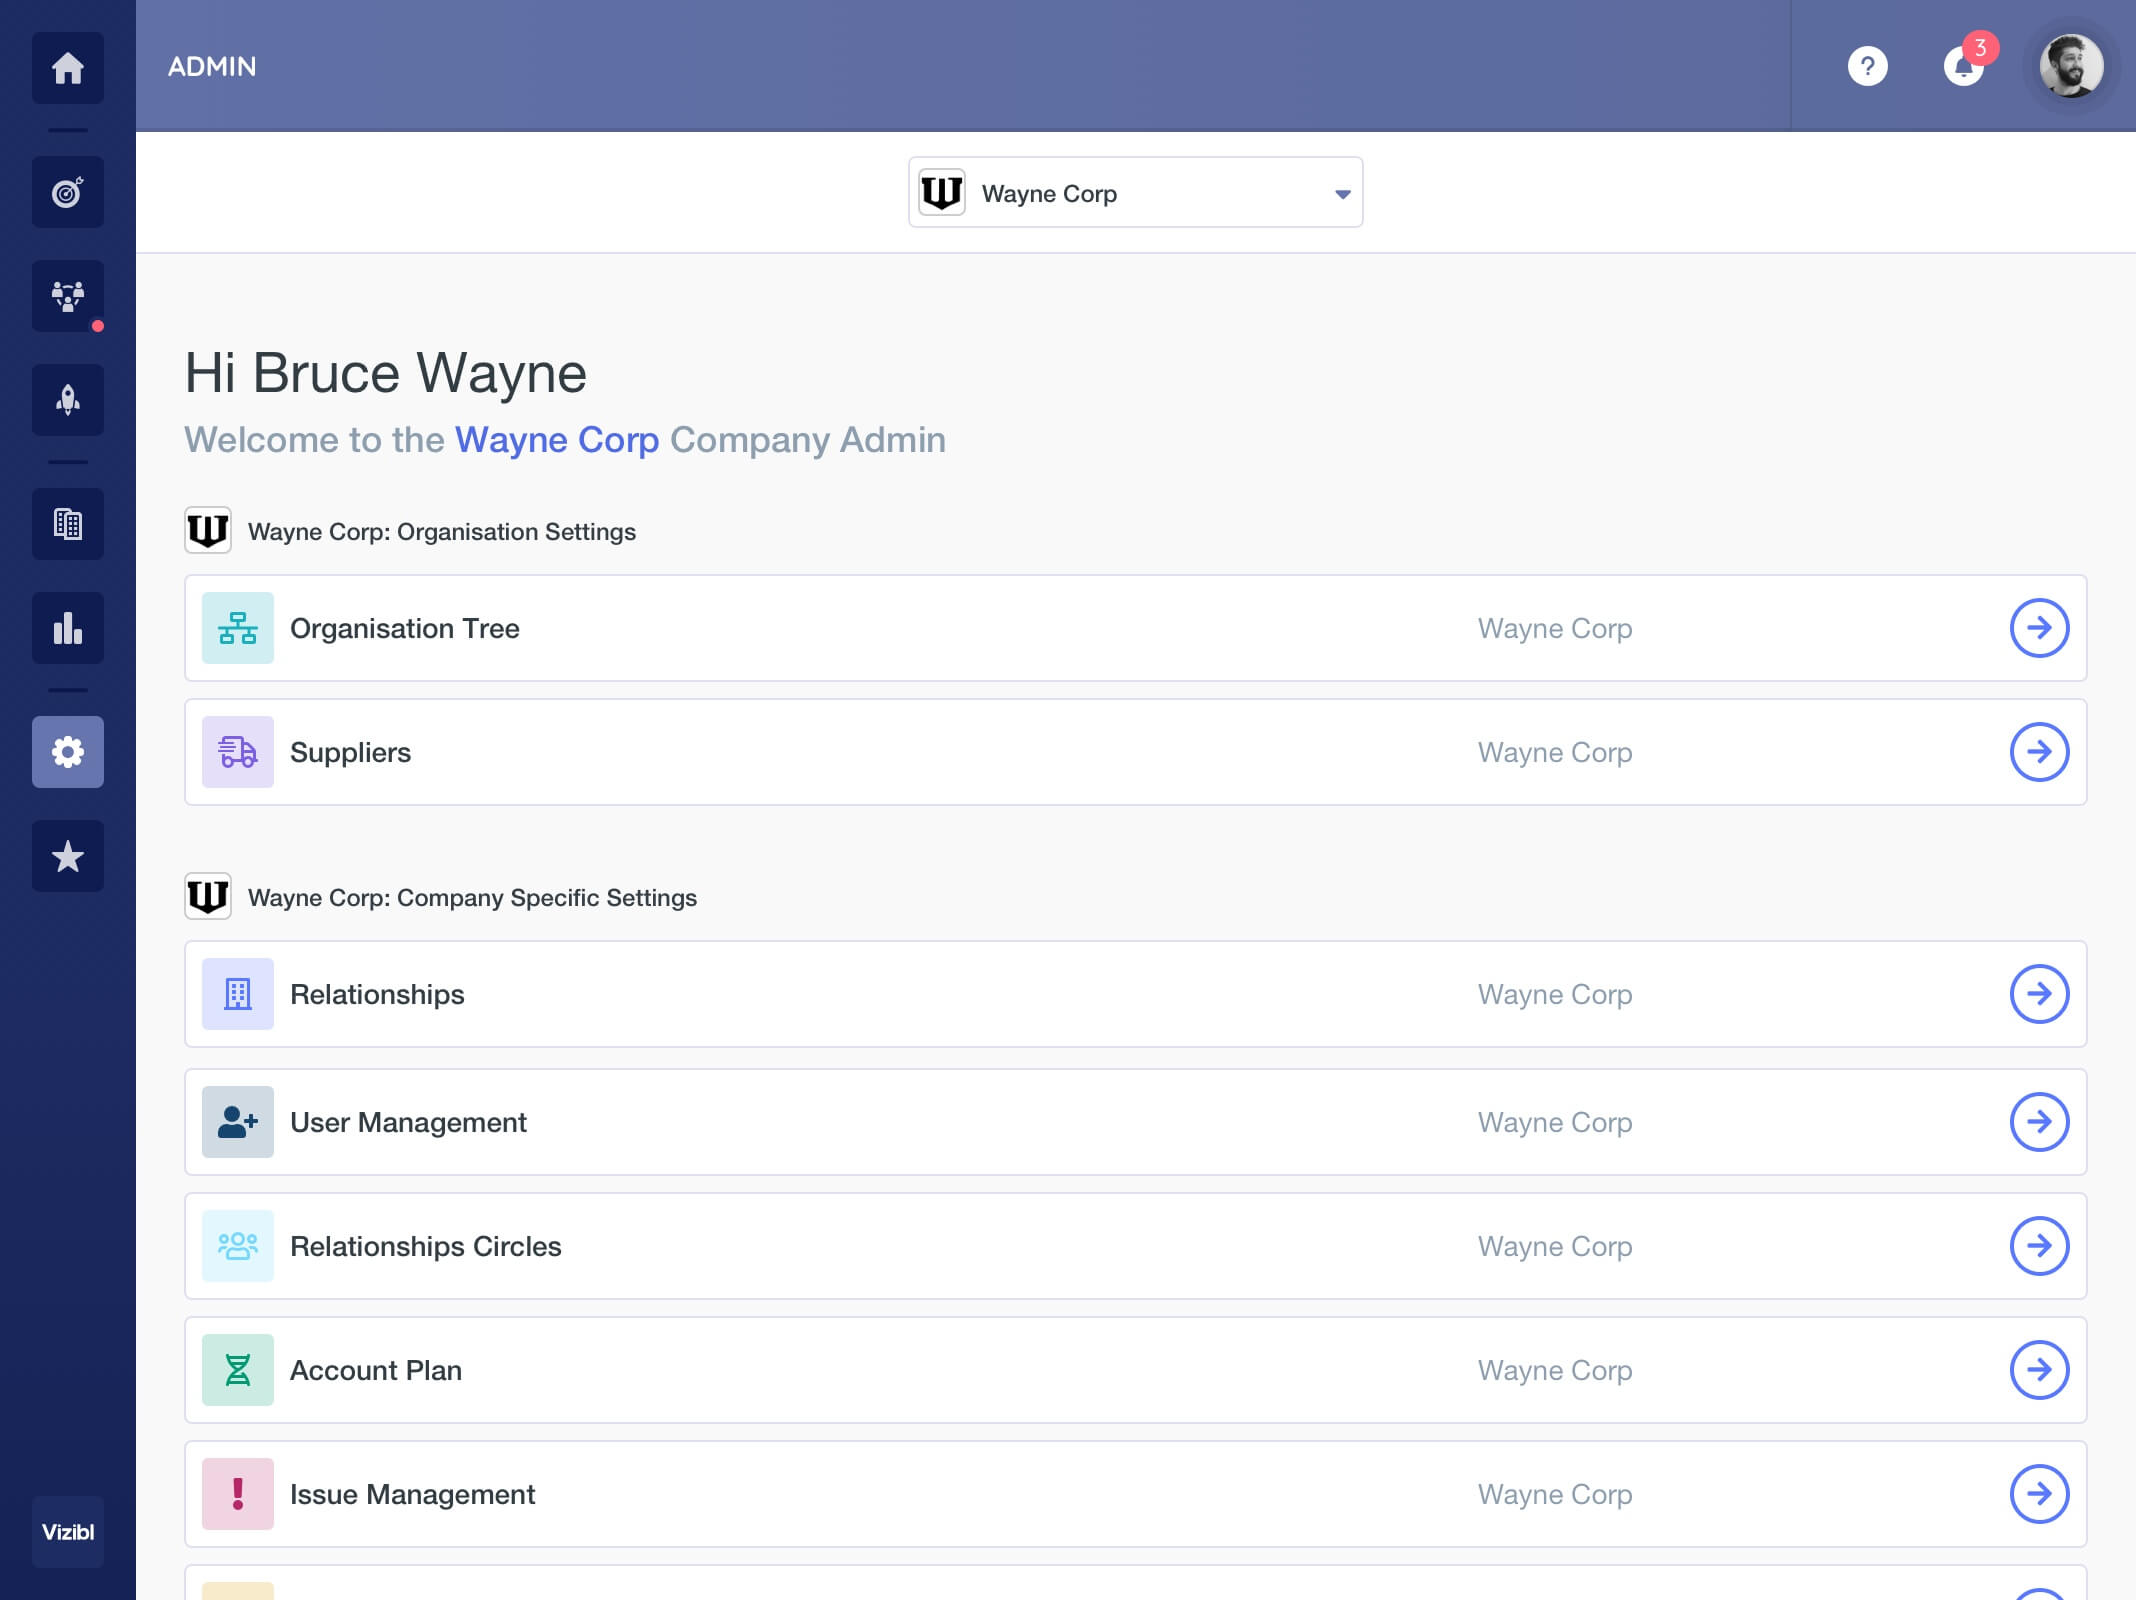Open User Management settings row
The image size is (2136, 1600).
coord(1134,1122)
